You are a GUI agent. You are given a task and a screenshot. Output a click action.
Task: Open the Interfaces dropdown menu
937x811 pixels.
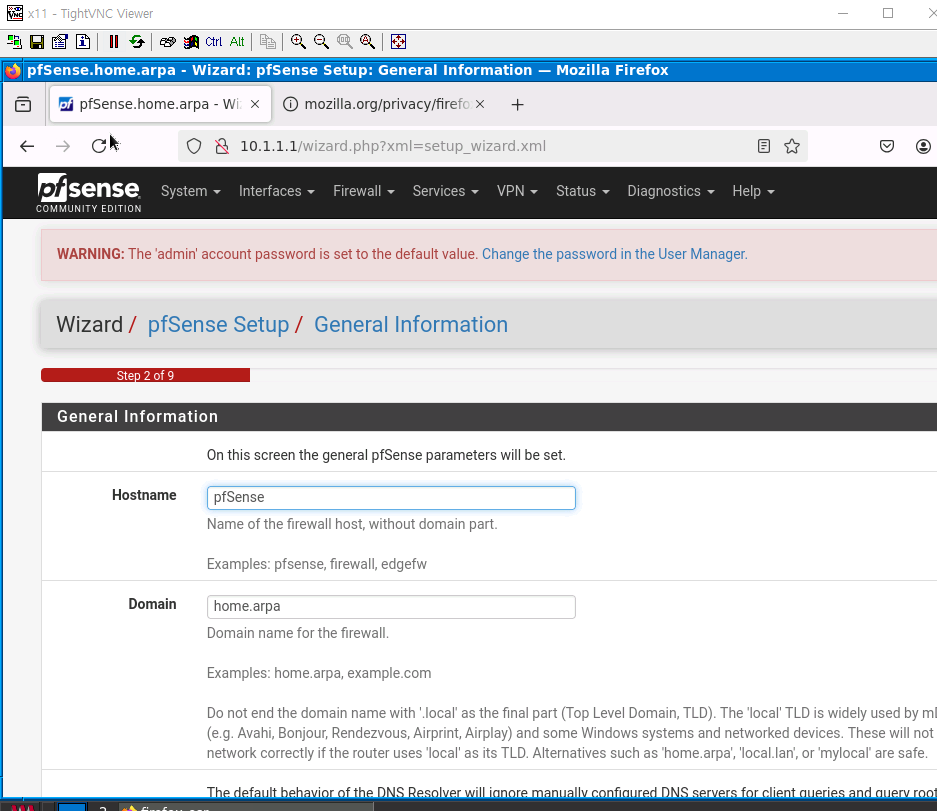pos(277,191)
